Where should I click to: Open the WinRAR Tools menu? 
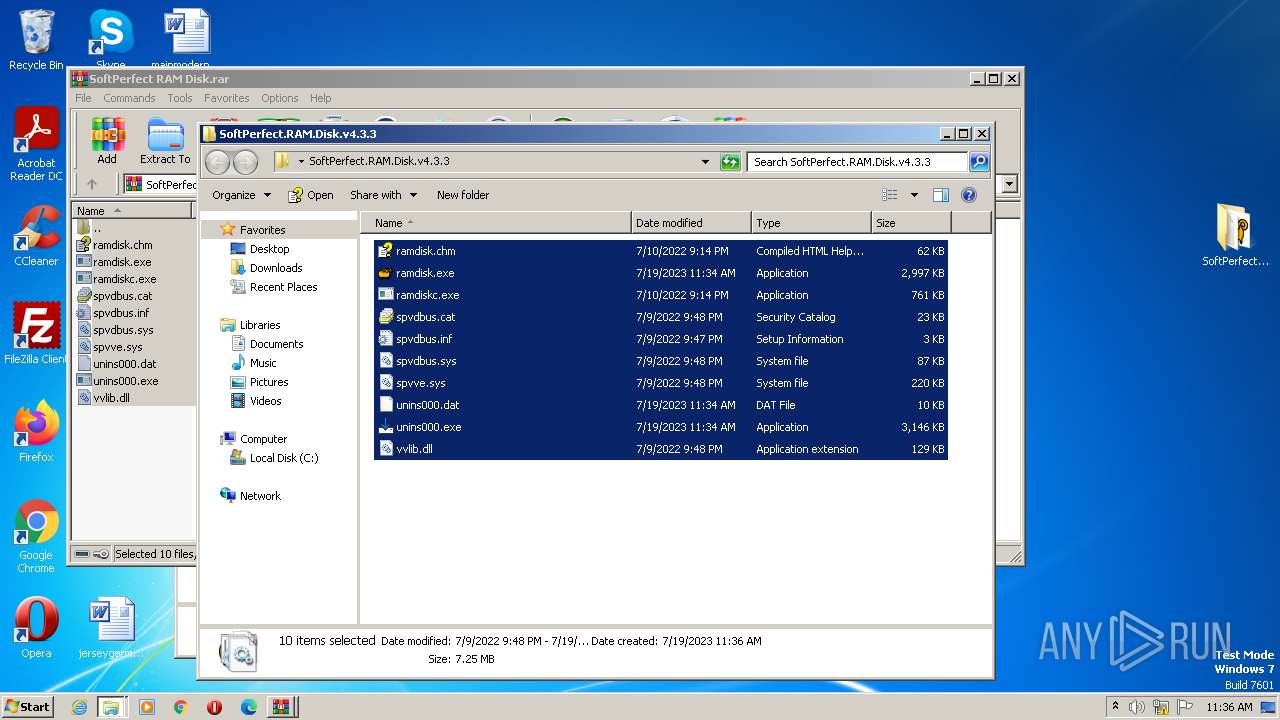pos(180,98)
